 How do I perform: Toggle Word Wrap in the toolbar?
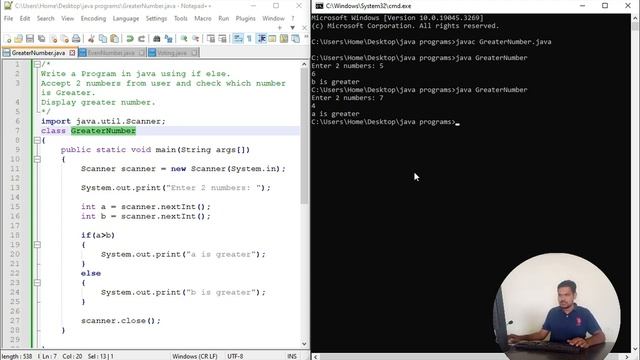[x=238, y=39]
